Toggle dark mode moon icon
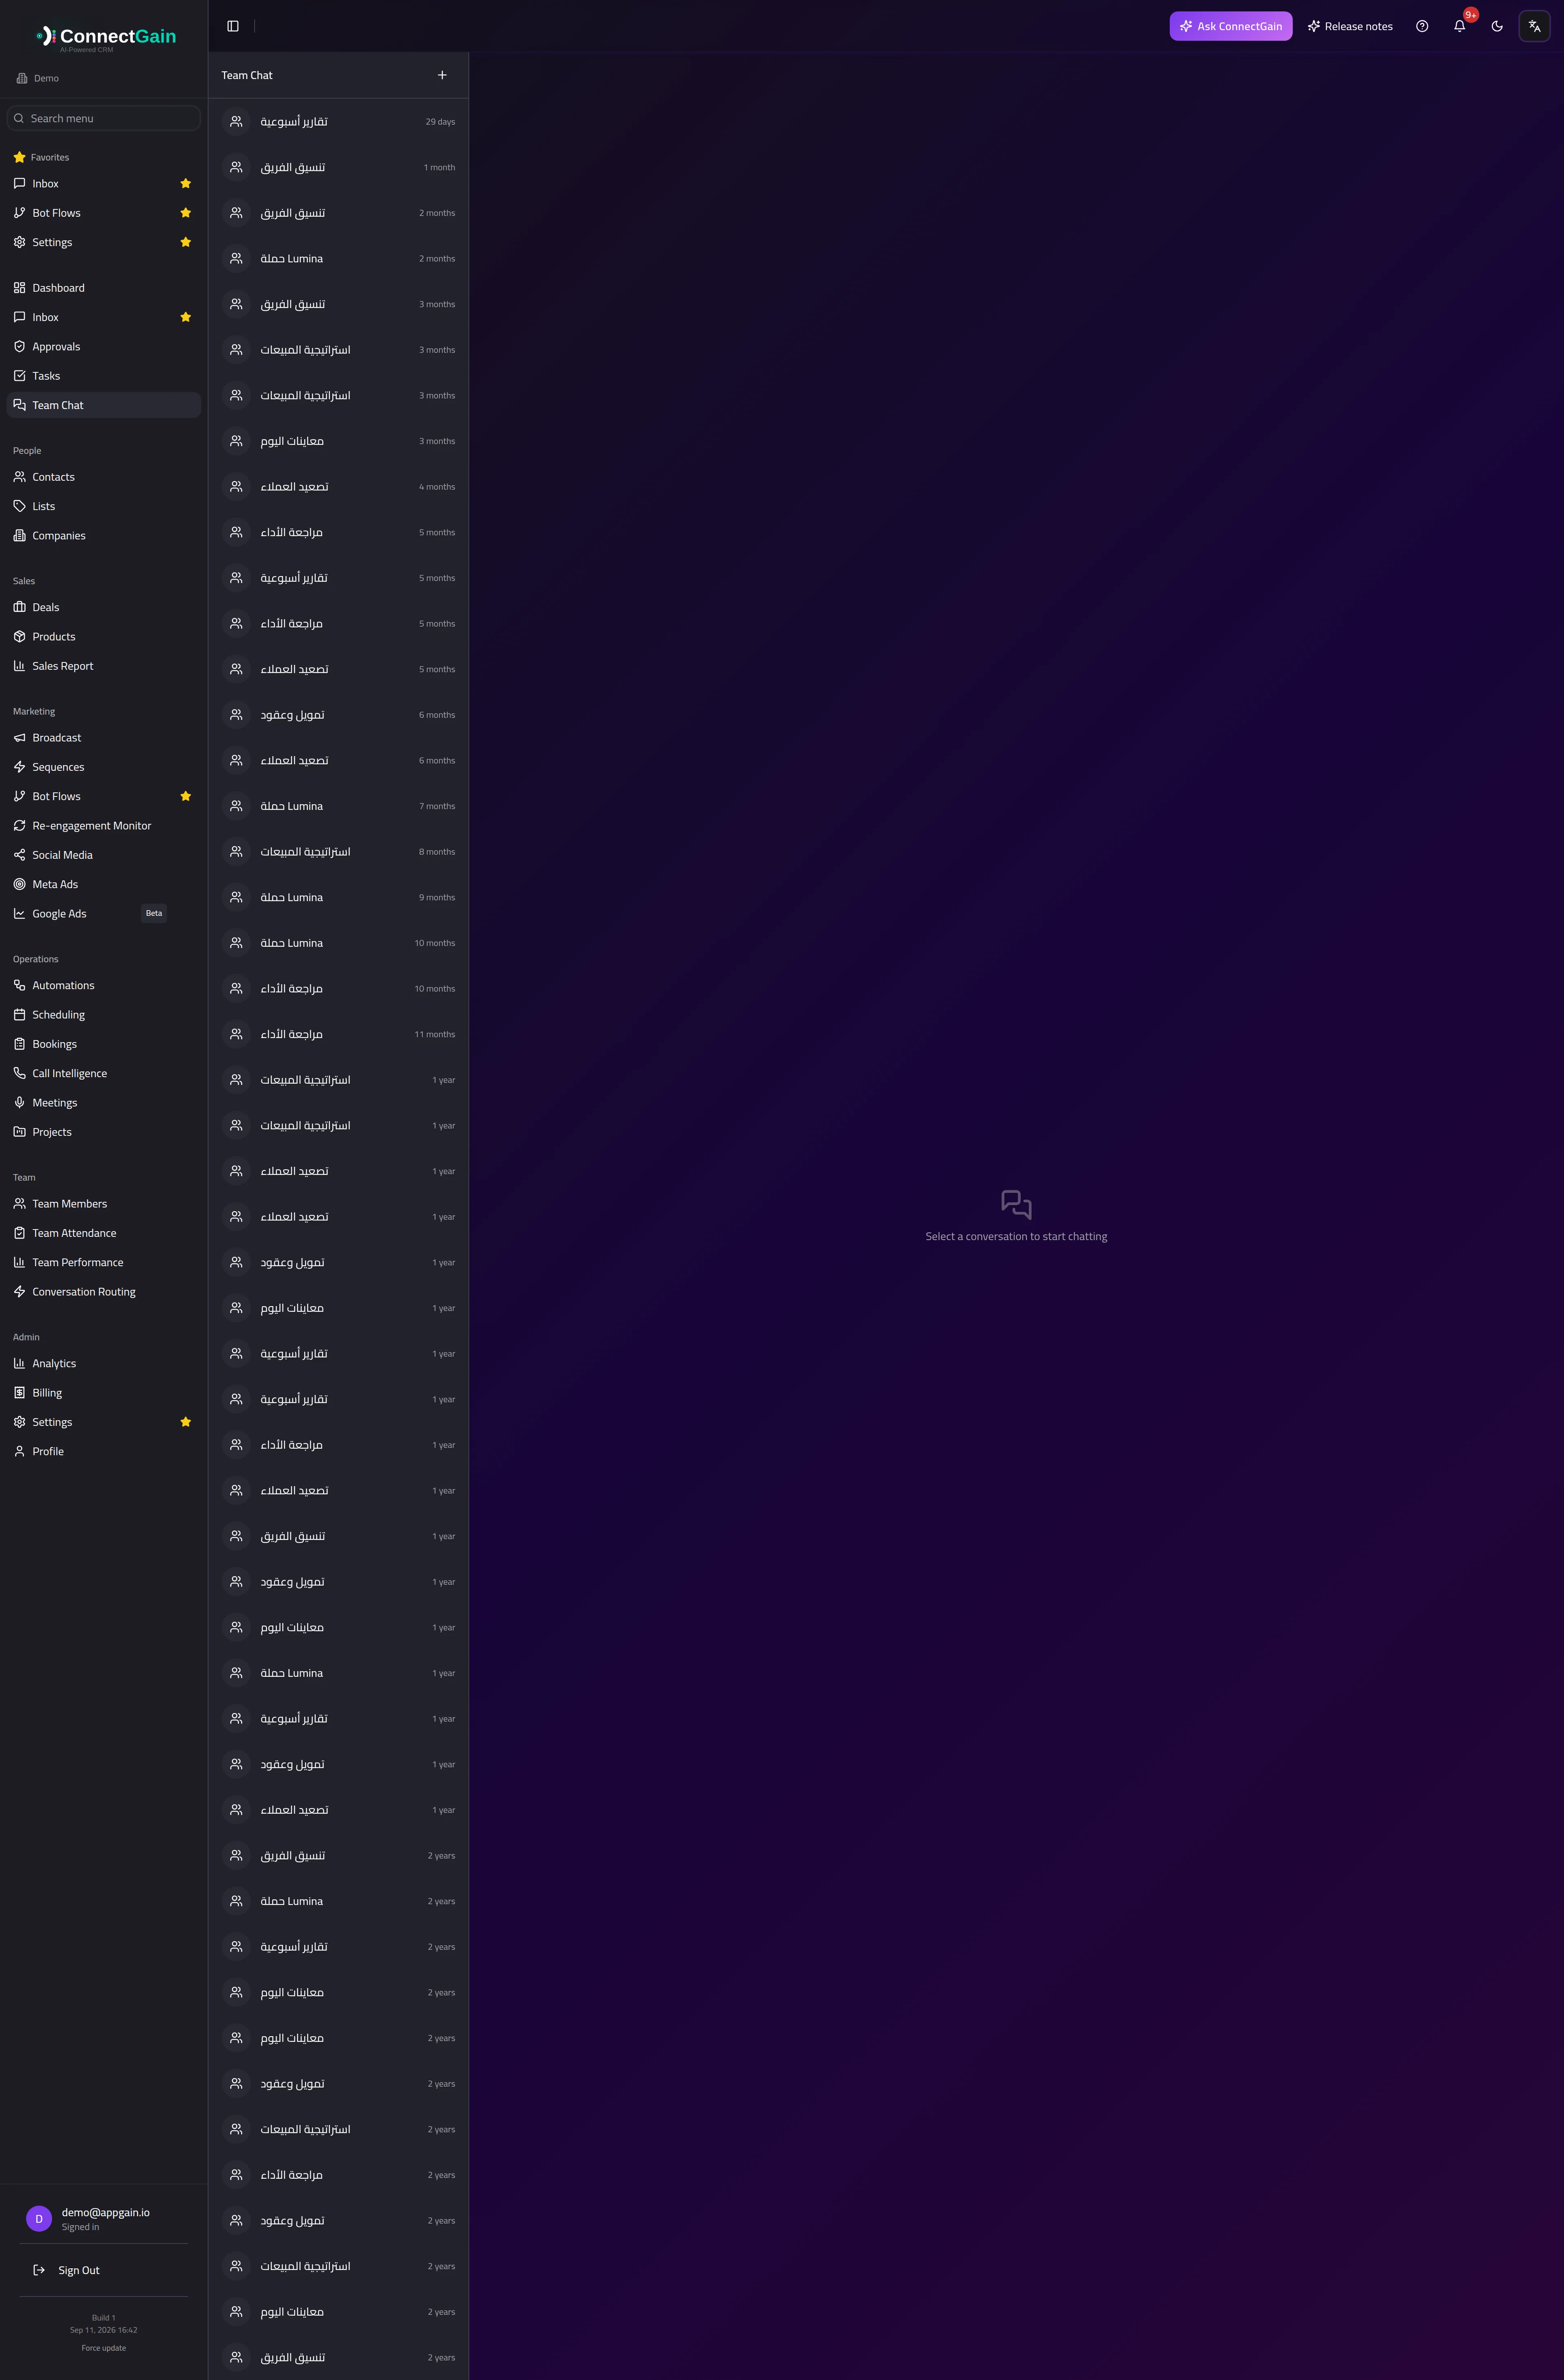Image resolution: width=1564 pixels, height=2380 pixels. pos(1497,26)
